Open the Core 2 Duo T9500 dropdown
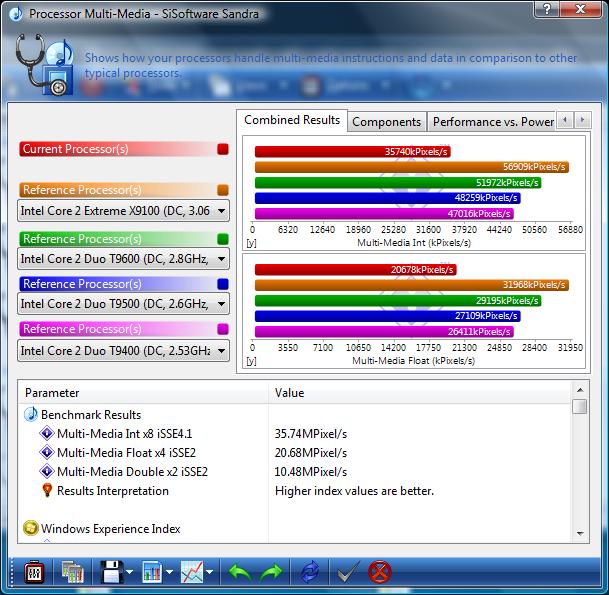The image size is (609, 595). click(x=124, y=304)
